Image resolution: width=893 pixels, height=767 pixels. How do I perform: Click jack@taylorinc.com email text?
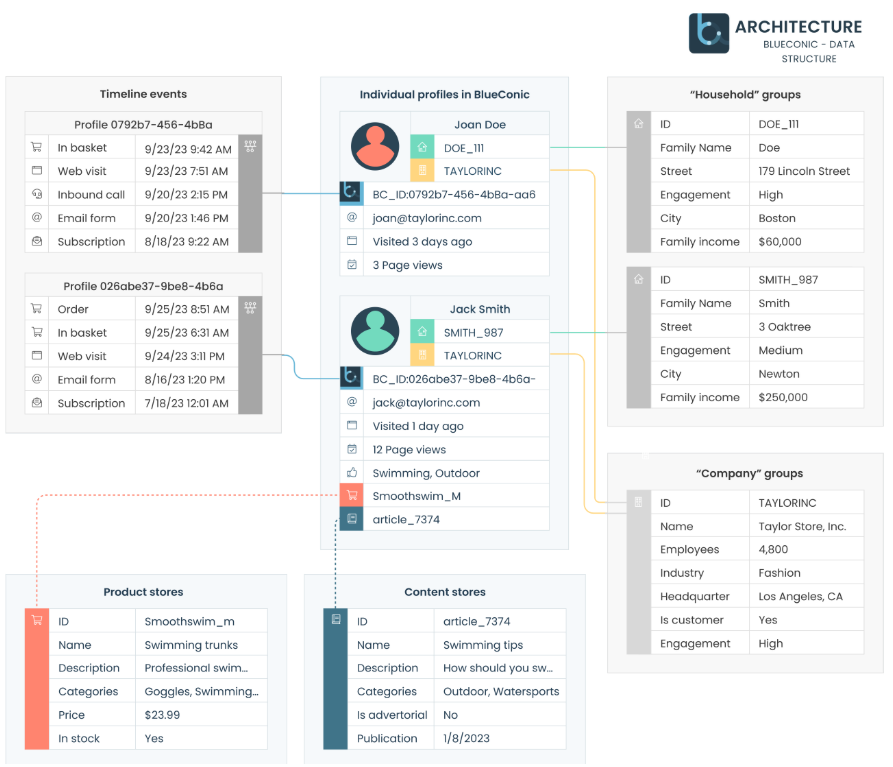coord(426,403)
